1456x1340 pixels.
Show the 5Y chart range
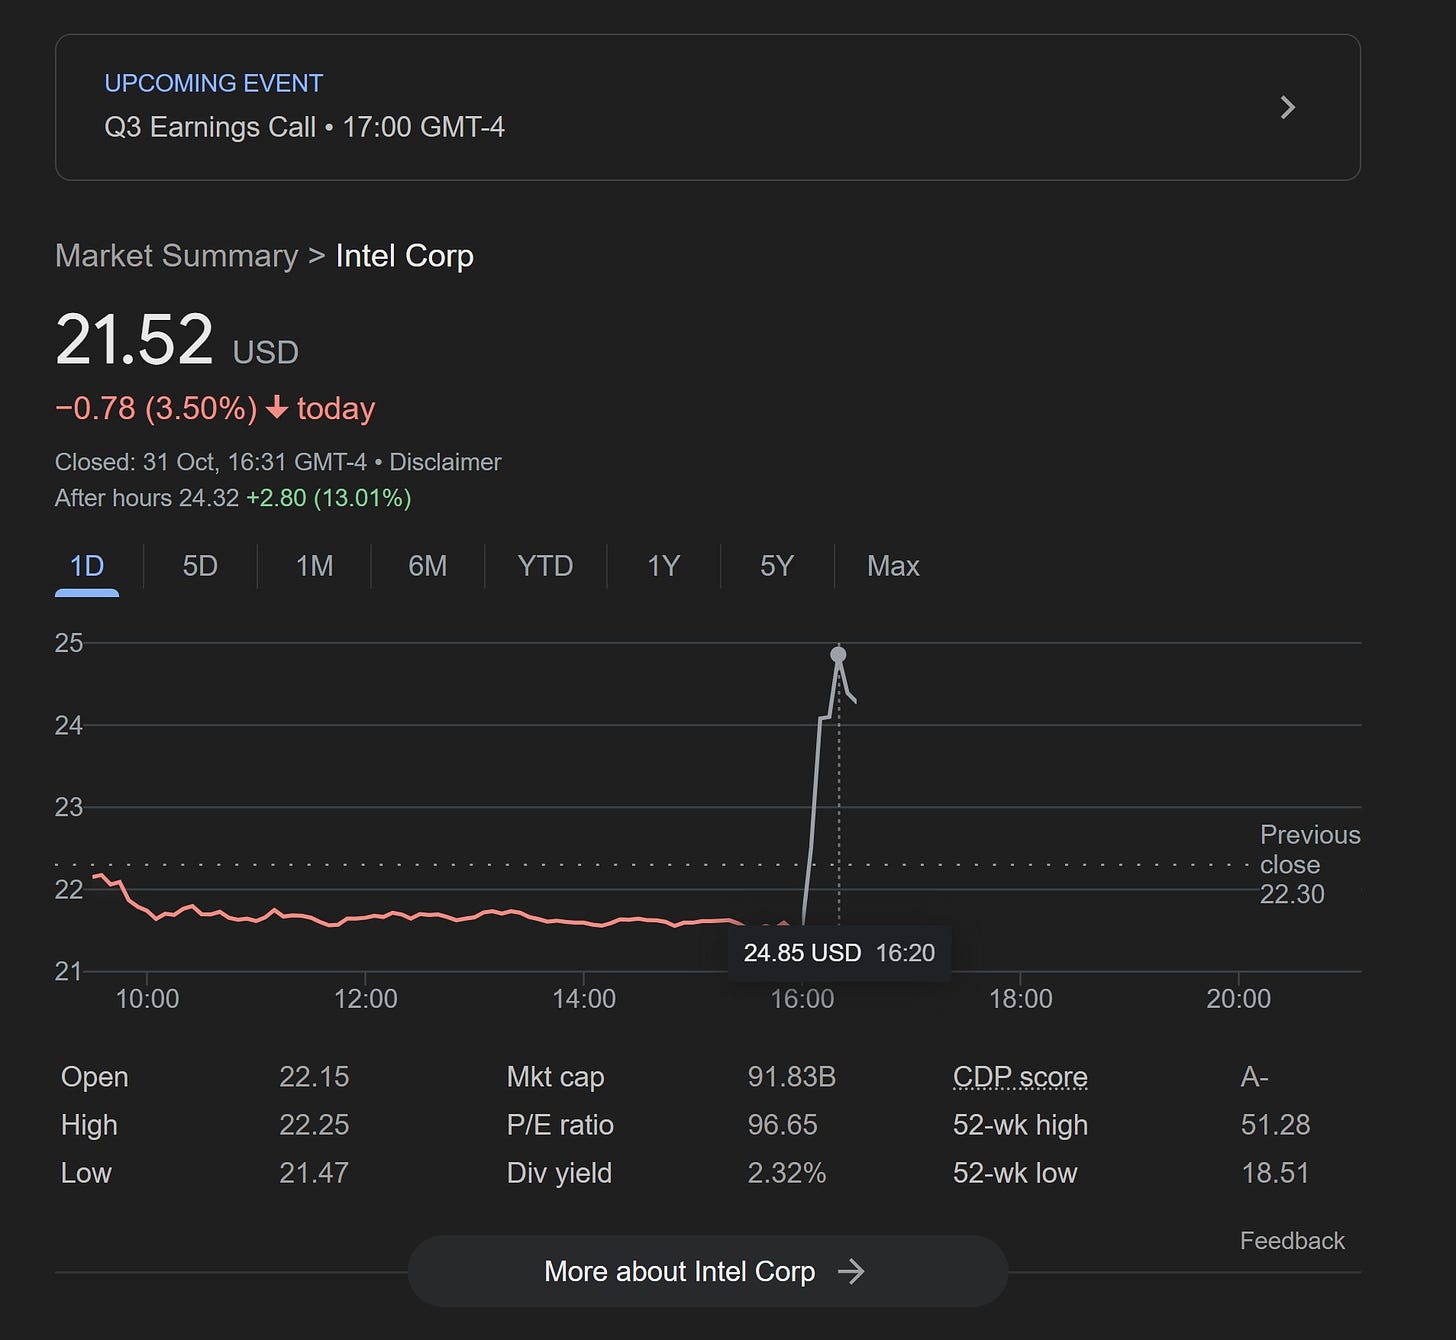tap(776, 566)
